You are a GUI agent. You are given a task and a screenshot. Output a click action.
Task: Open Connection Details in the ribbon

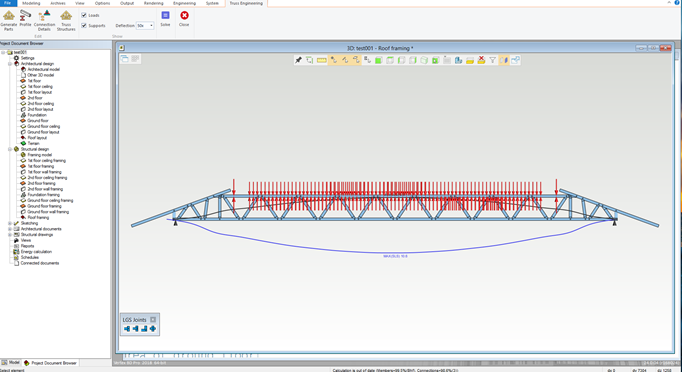(44, 20)
